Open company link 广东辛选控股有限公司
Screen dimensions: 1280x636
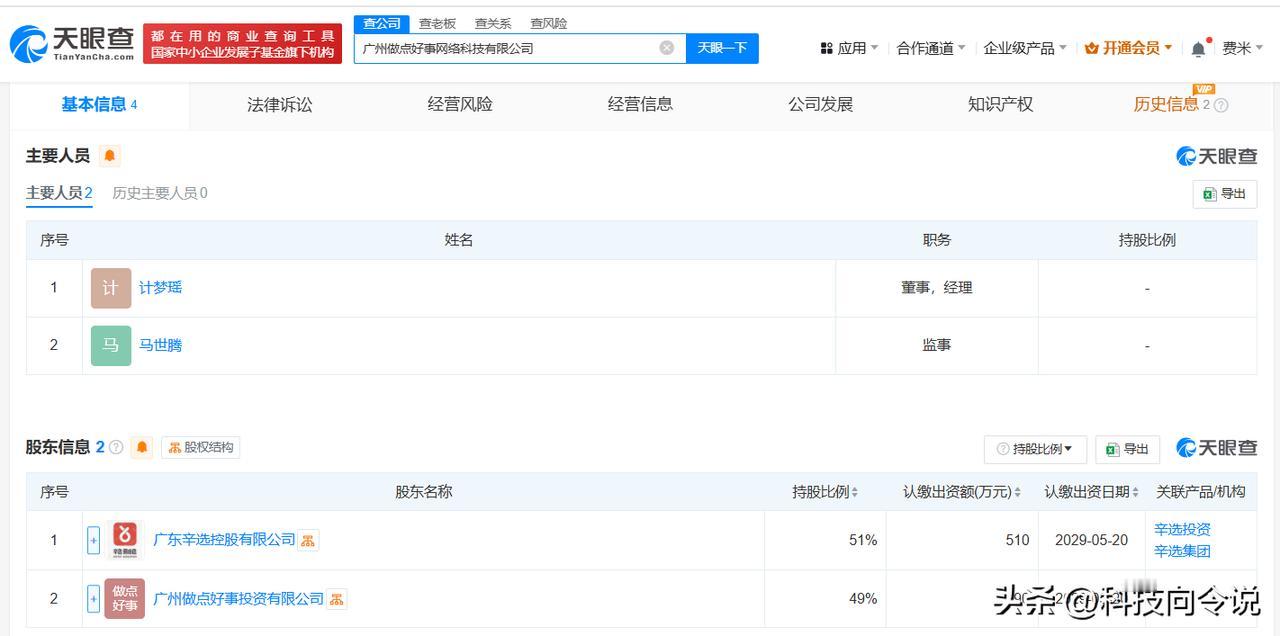(x=224, y=540)
